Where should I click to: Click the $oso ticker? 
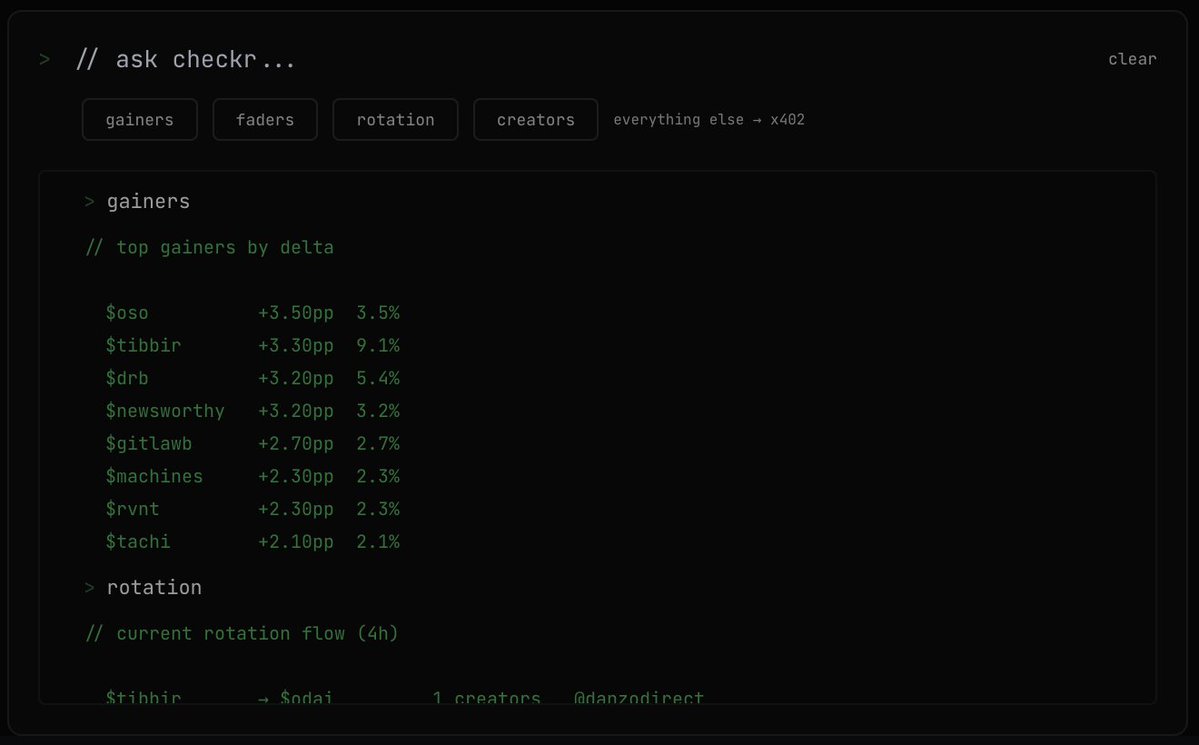point(127,313)
